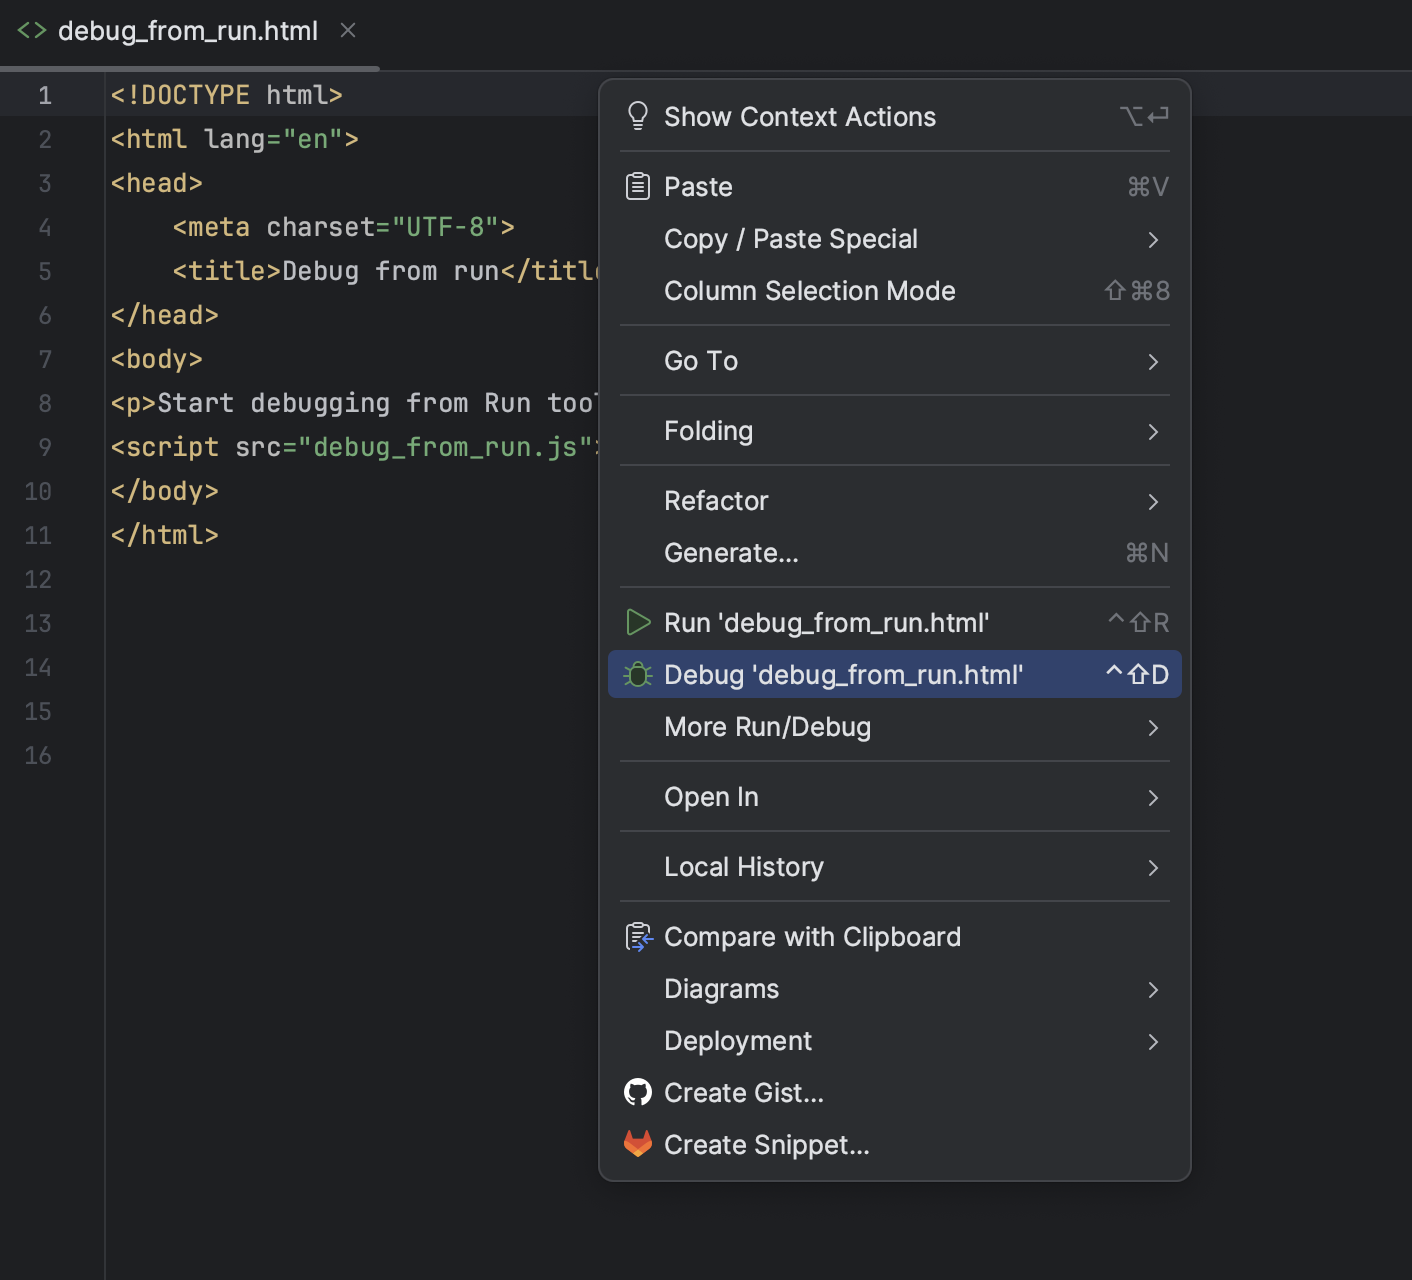Click the Compare with Clipboard icon
The width and height of the screenshot is (1412, 1280).
coord(638,937)
